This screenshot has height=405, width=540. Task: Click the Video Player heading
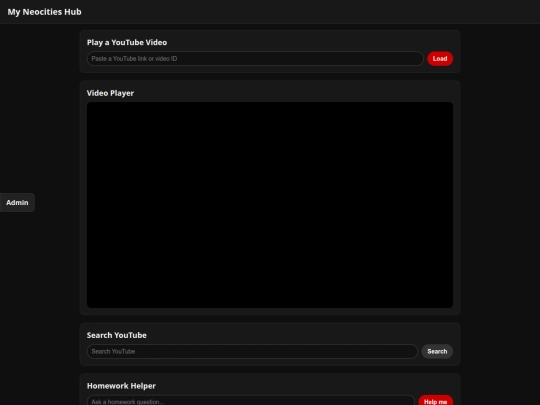[x=110, y=93]
